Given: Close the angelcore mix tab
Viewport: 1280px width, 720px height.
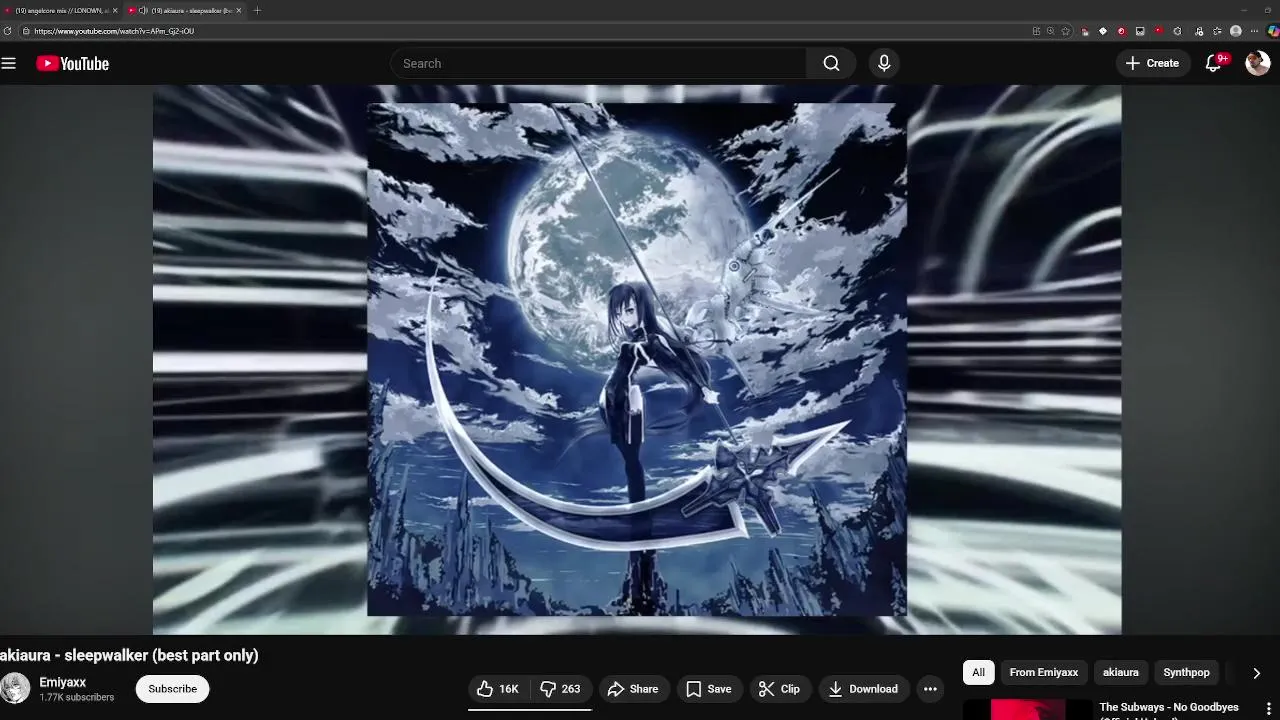Looking at the screenshot, I should click(x=115, y=10).
